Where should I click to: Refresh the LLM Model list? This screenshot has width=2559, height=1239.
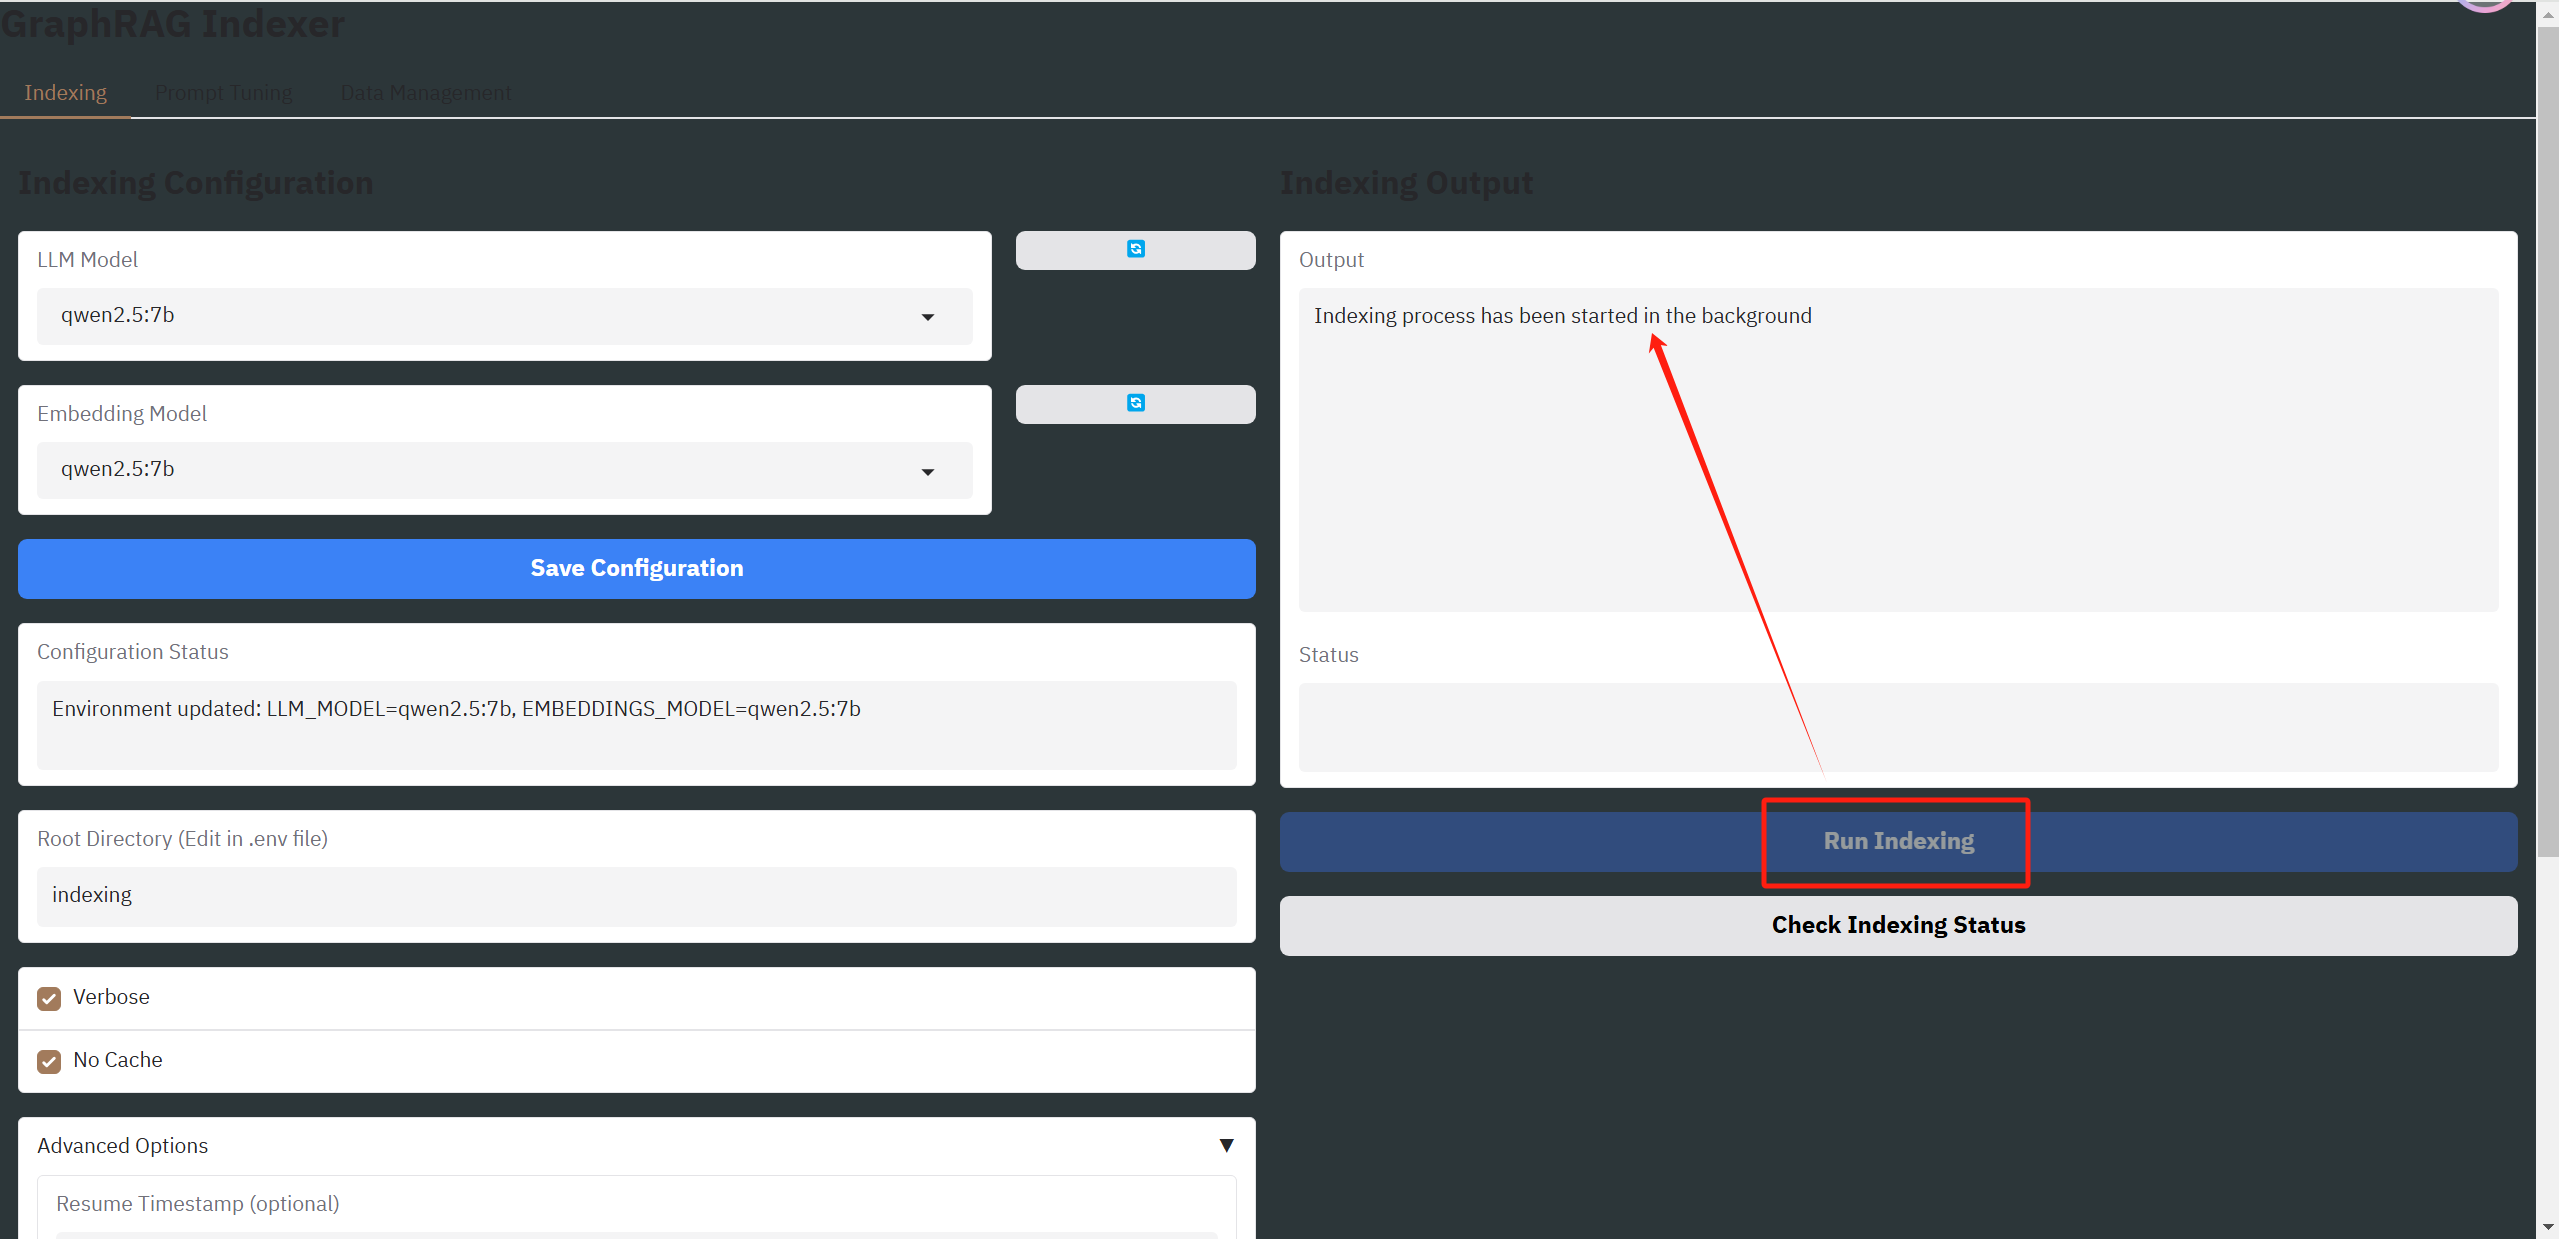click(1135, 250)
